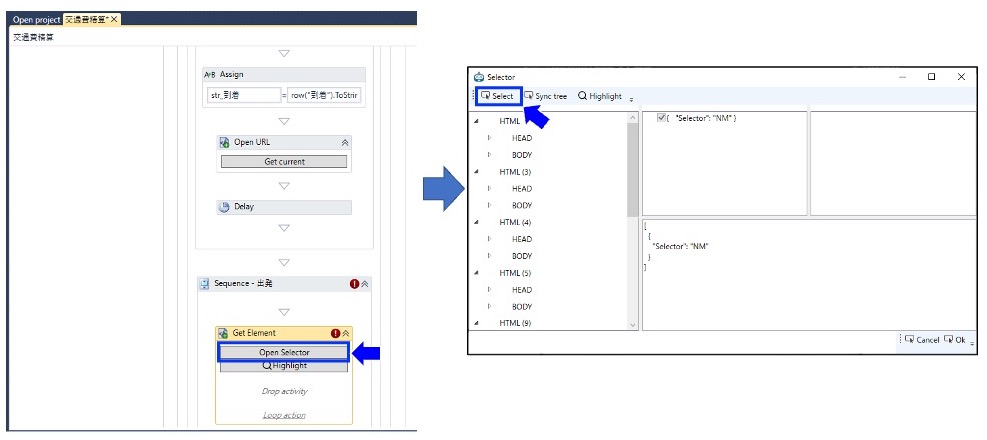Click the Open URL activity icon
The height and width of the screenshot is (440, 987).
[x=225, y=142]
